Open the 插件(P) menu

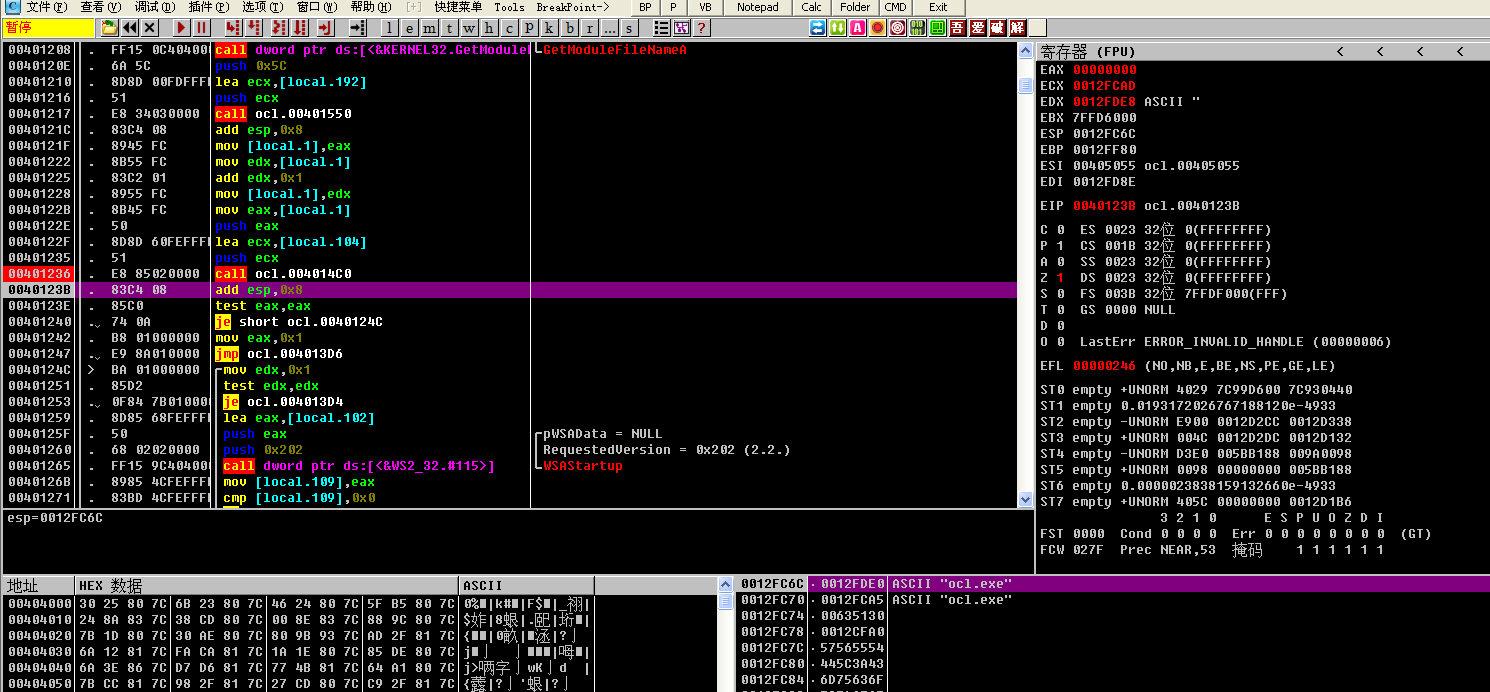[209, 7]
